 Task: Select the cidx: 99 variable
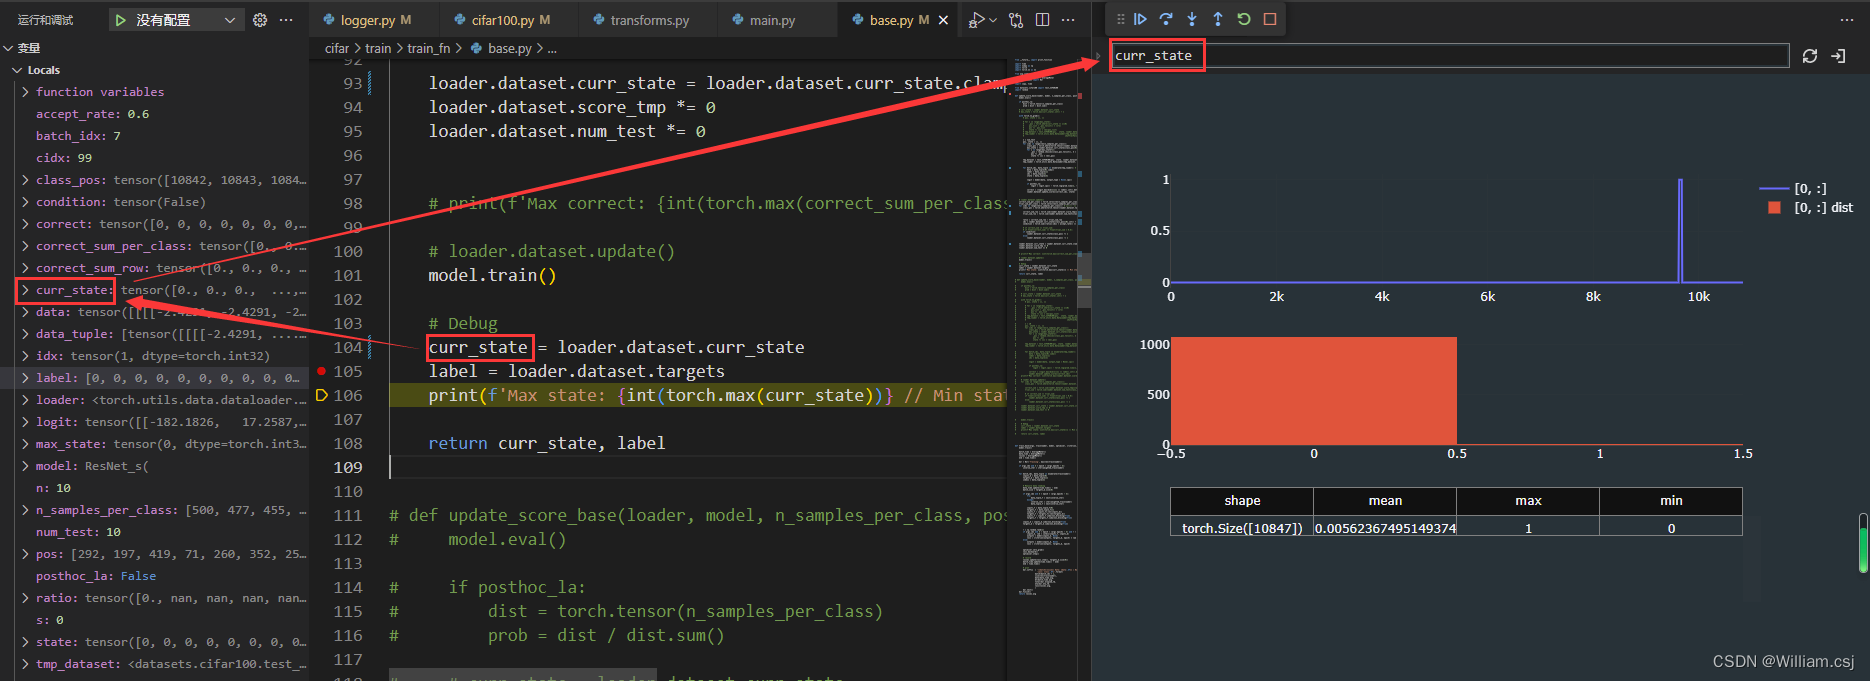coord(64,158)
